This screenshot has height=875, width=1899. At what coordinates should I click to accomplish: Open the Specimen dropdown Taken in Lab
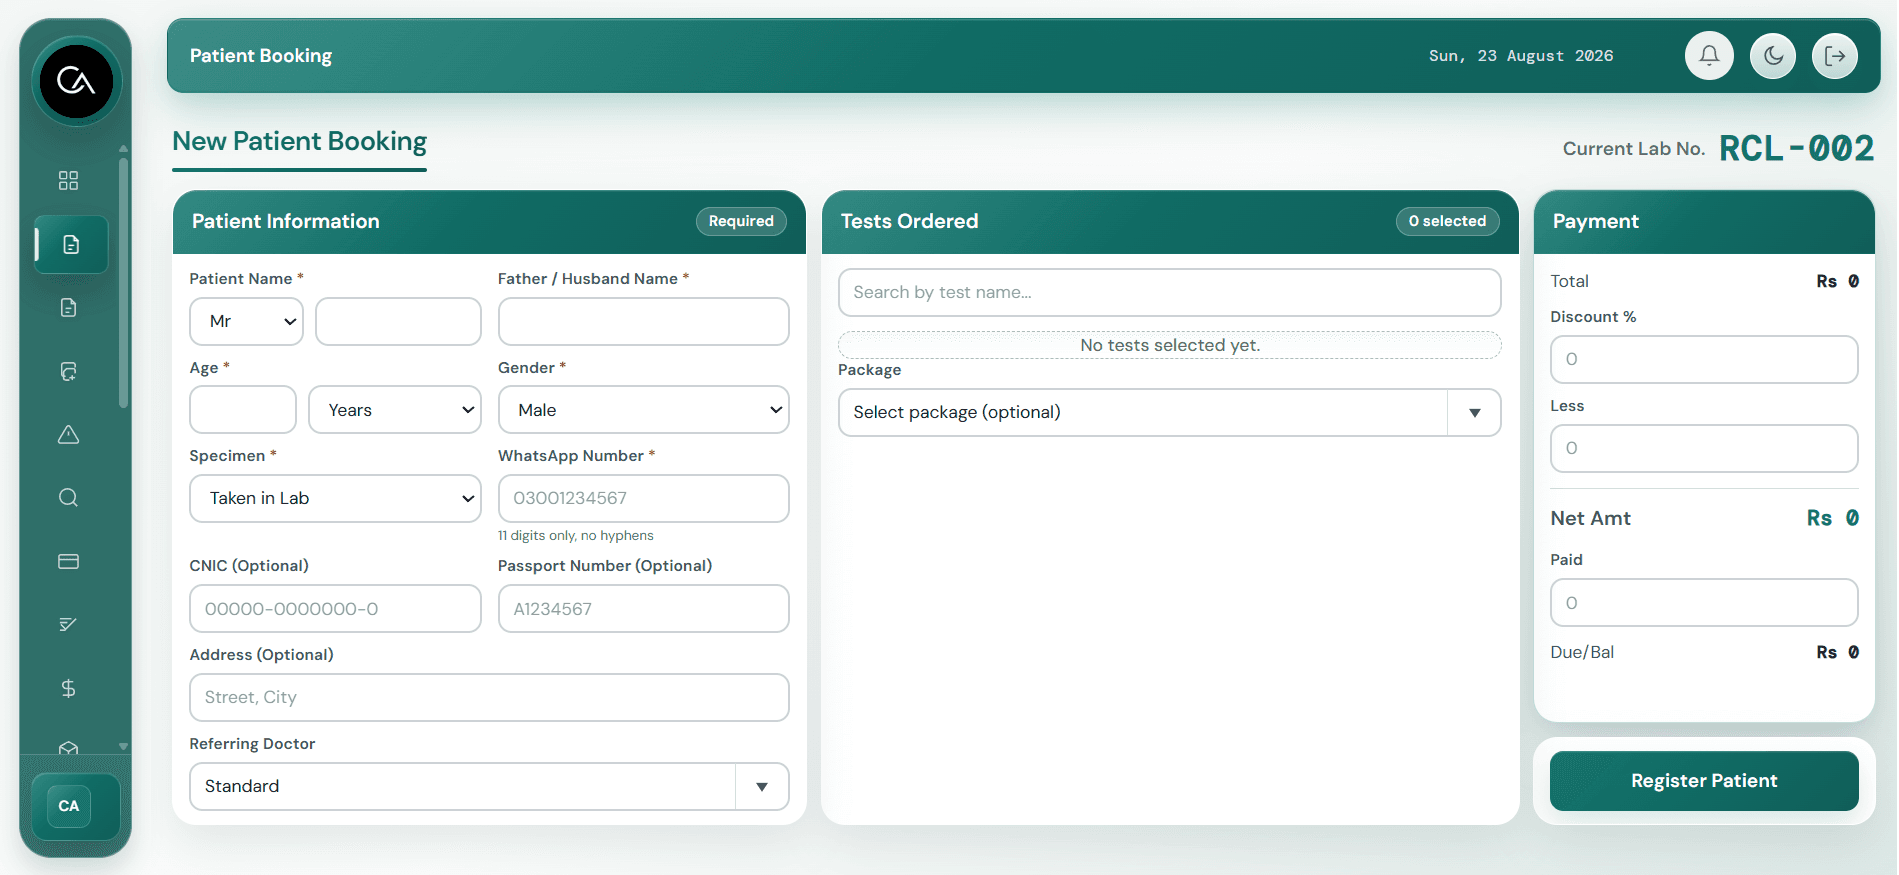pyautogui.click(x=335, y=498)
